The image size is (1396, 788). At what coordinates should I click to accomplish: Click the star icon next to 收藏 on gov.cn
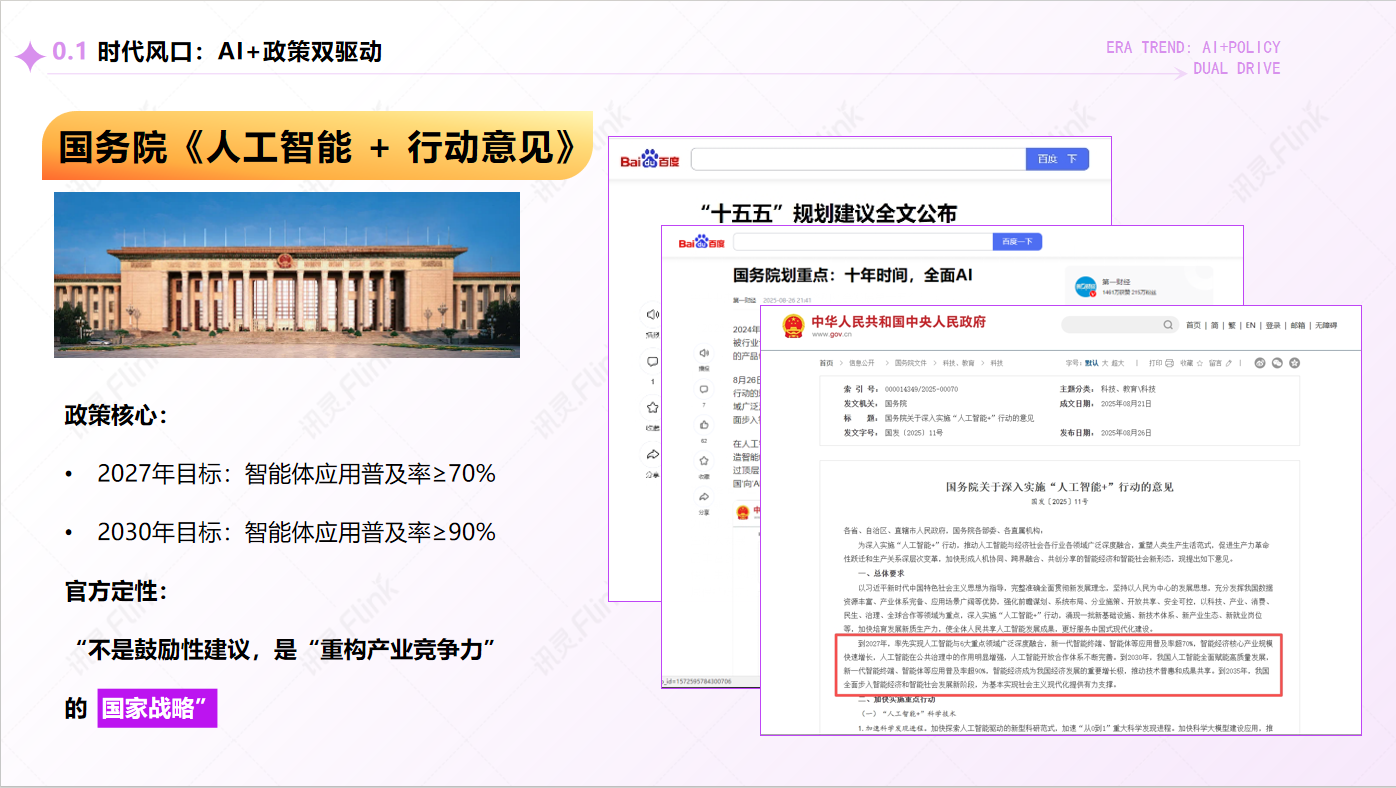(1200, 363)
